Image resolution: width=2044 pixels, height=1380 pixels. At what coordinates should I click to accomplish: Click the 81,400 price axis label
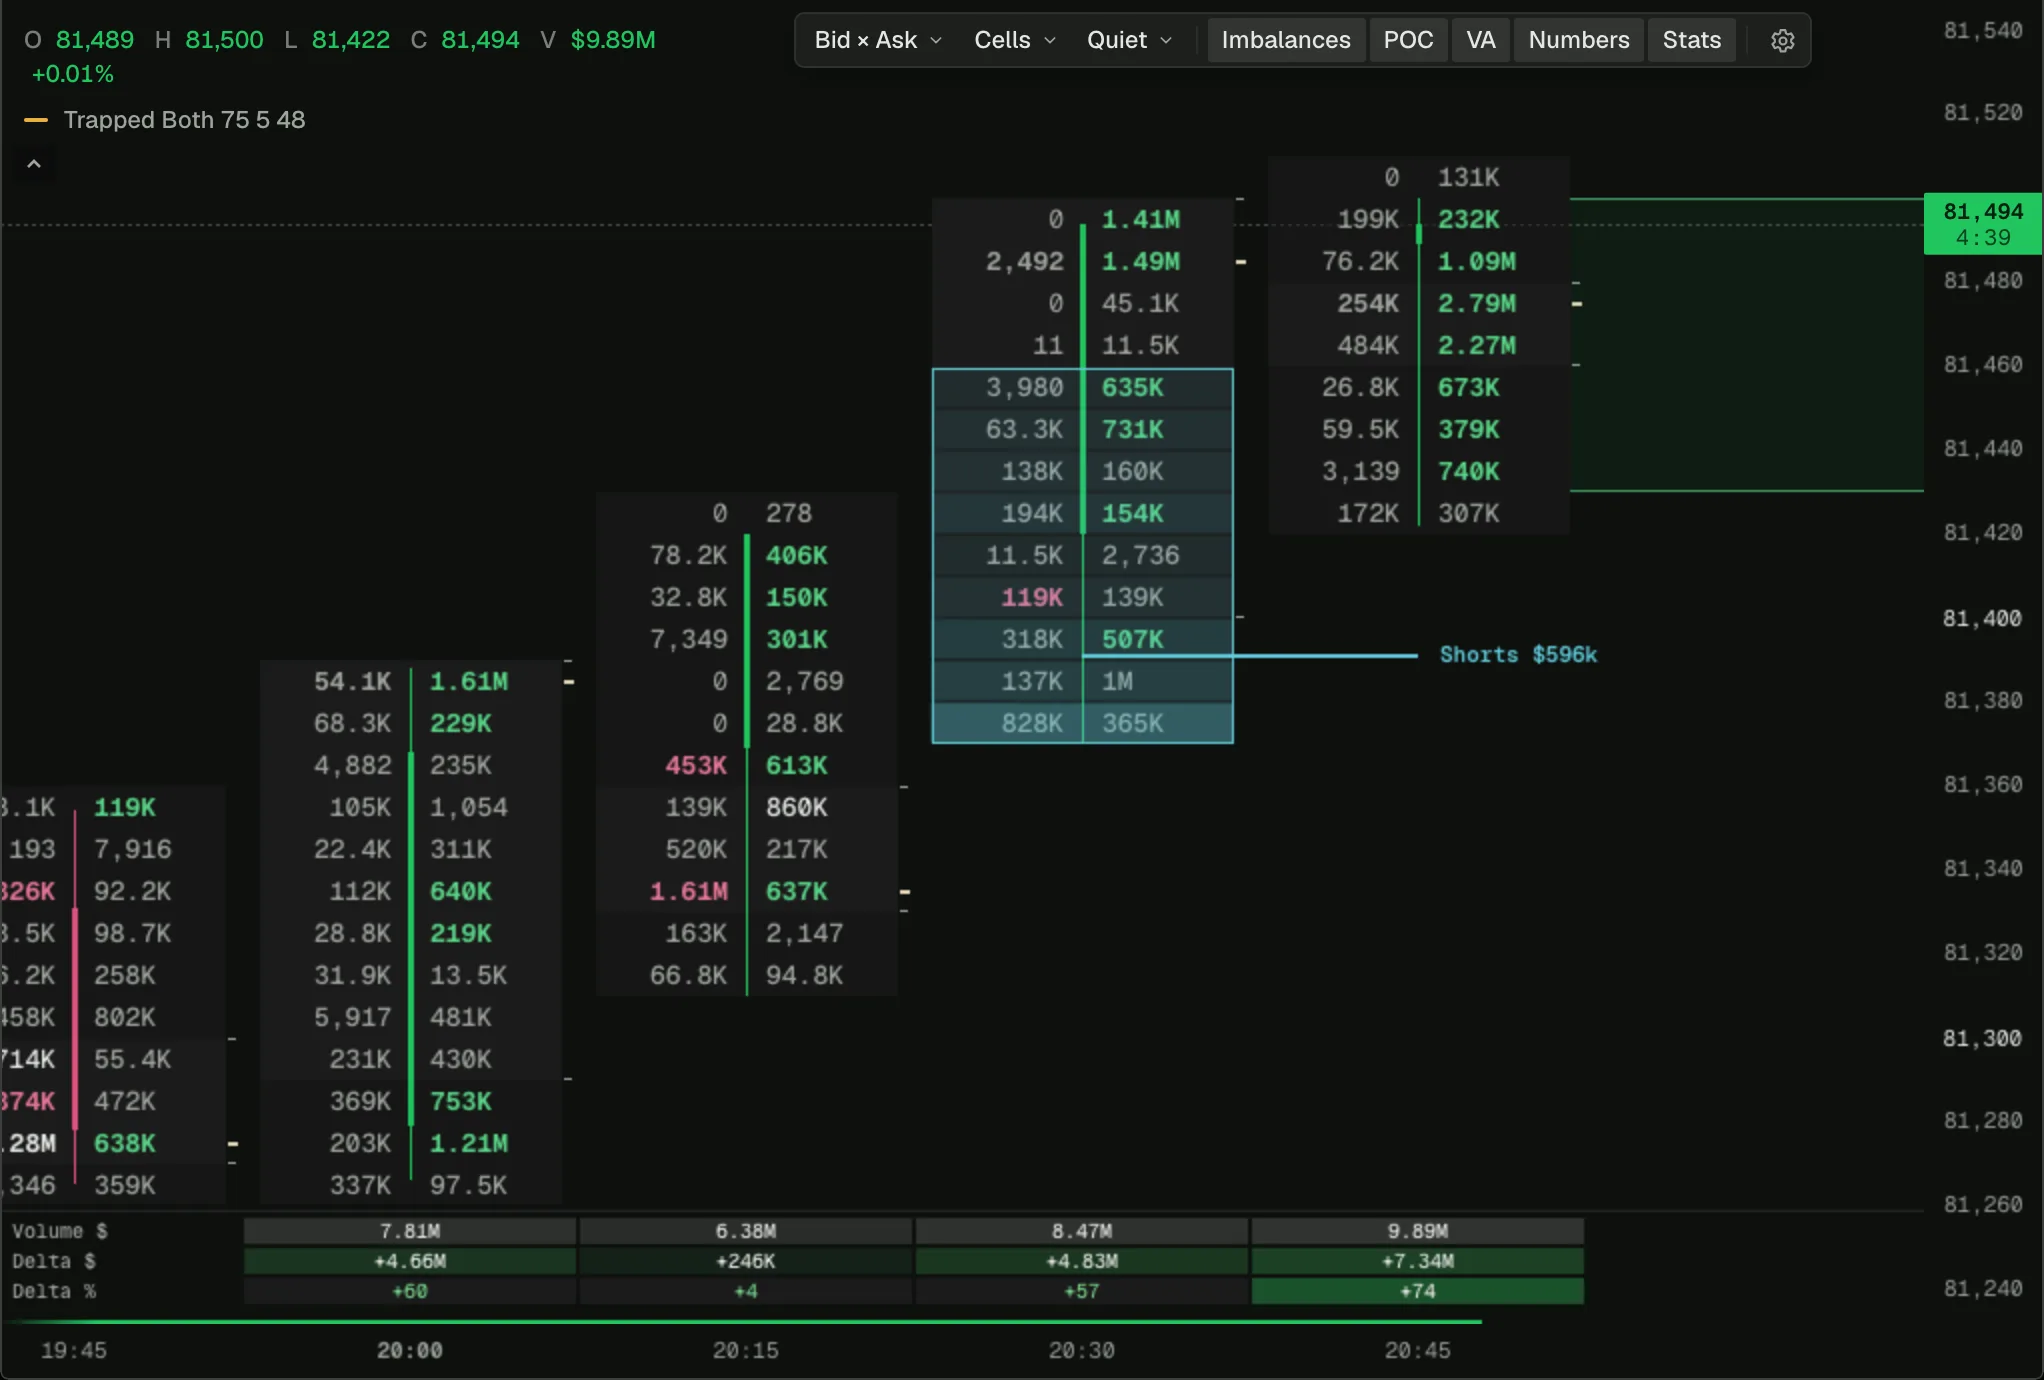pyautogui.click(x=1982, y=619)
